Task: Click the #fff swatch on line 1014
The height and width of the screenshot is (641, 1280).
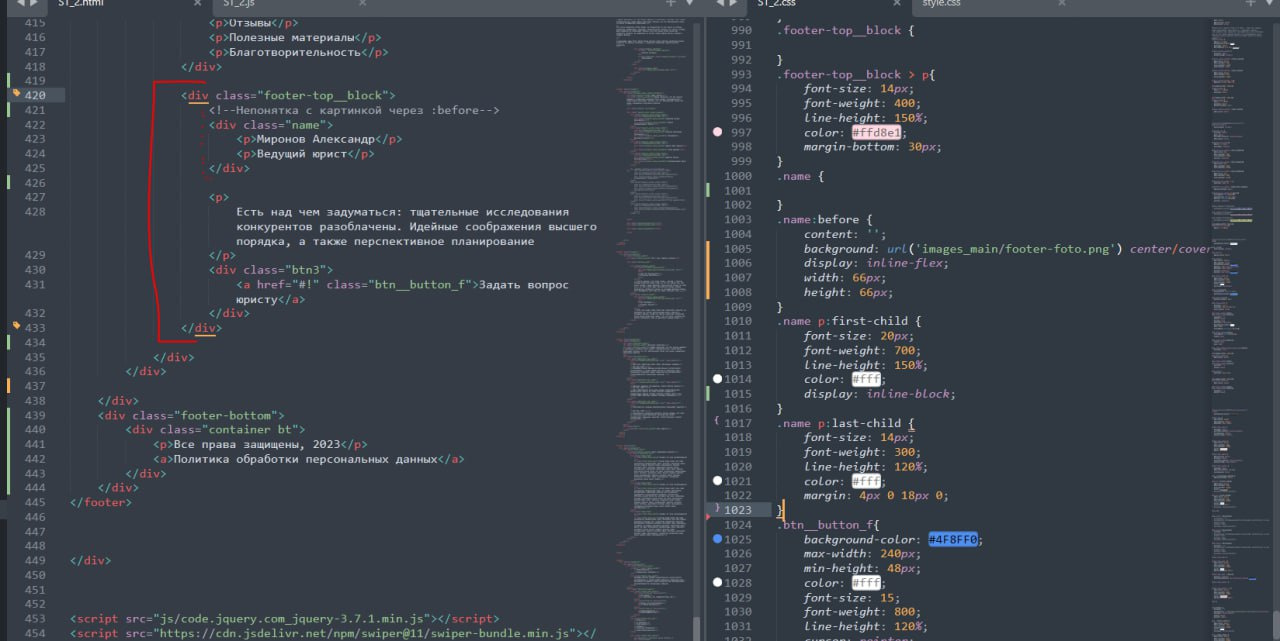Action: click(x=866, y=379)
